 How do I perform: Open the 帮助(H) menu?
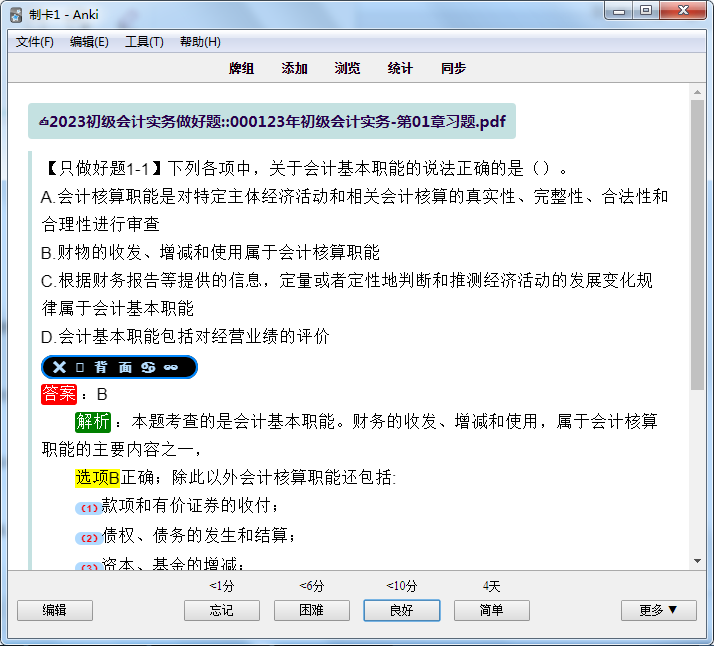(200, 42)
